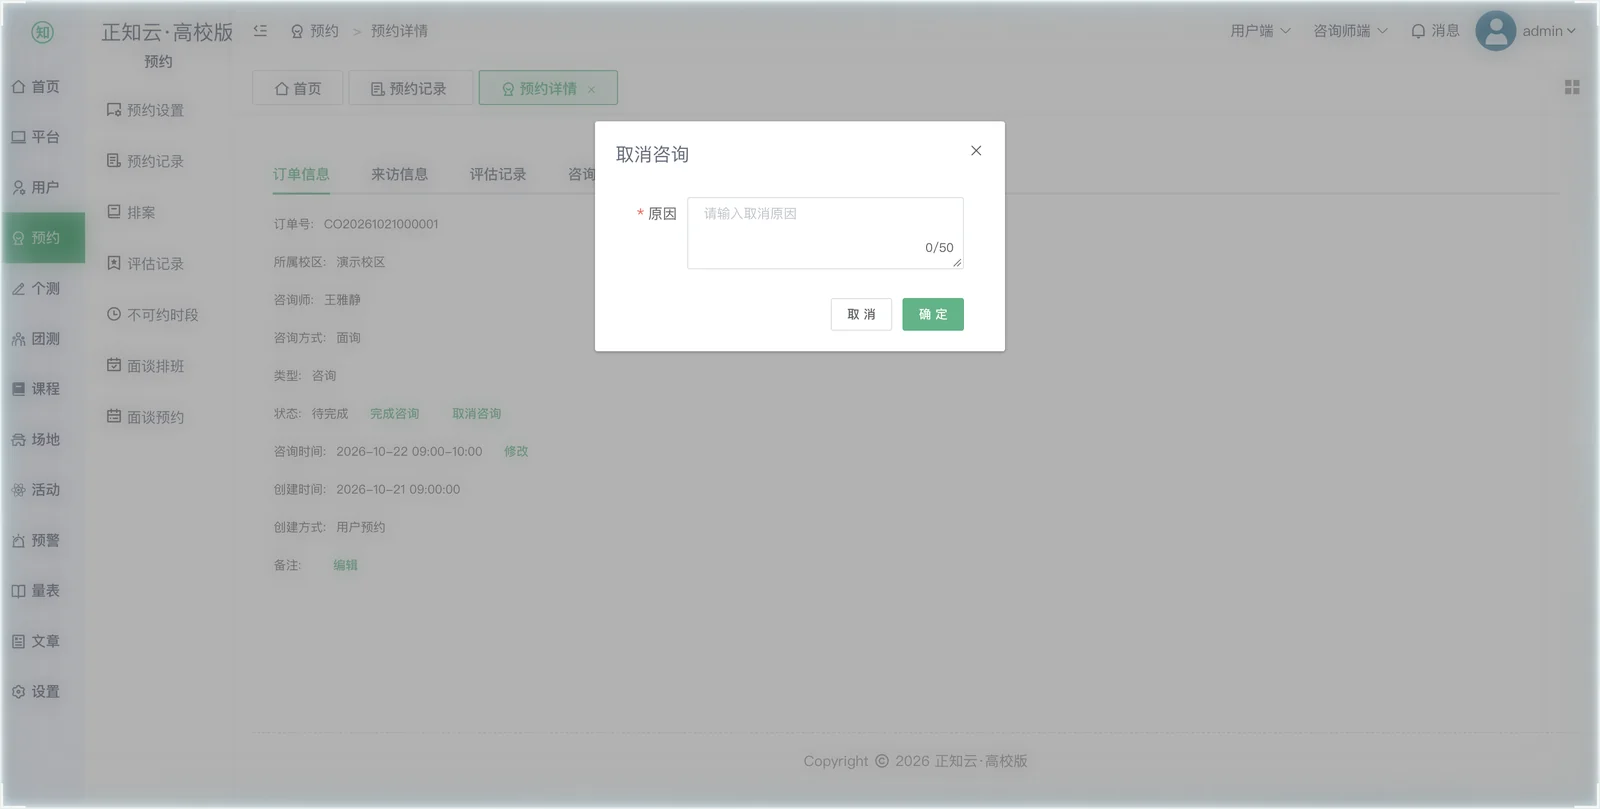This screenshot has height=809, width=1600.
Task: Open the 消息 notifications bell
Action: coord(1435,31)
